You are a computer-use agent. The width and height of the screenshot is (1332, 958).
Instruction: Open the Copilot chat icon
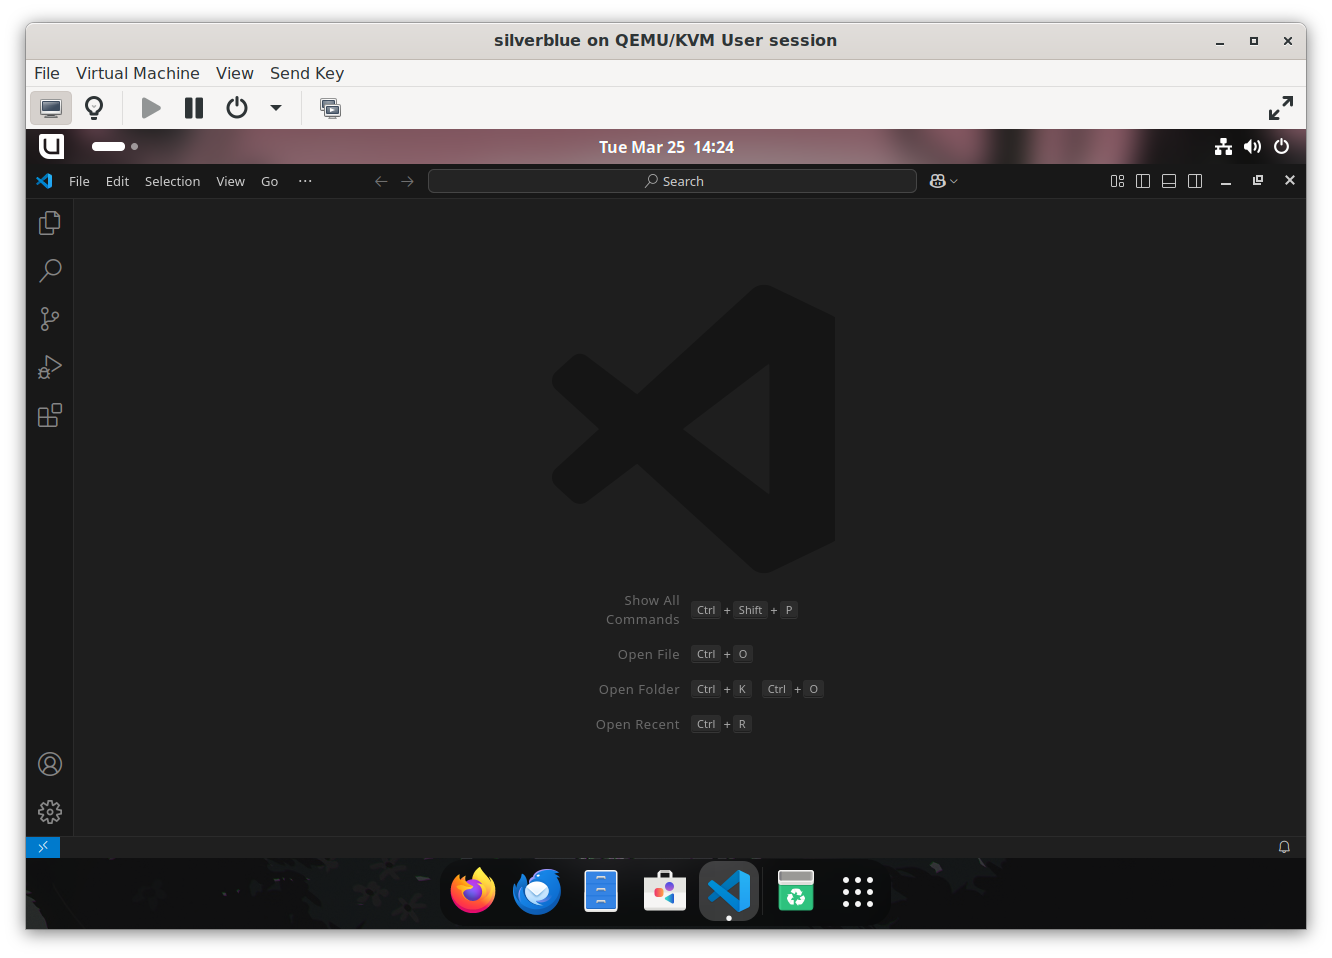pos(937,181)
